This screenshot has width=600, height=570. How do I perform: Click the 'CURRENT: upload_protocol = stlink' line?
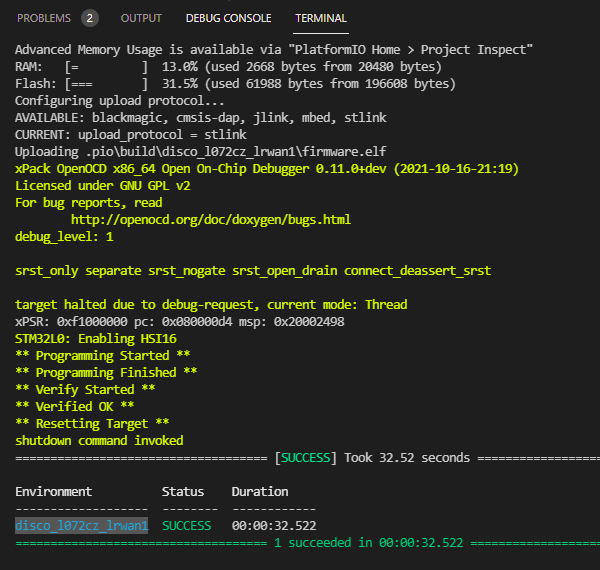(x=130, y=135)
